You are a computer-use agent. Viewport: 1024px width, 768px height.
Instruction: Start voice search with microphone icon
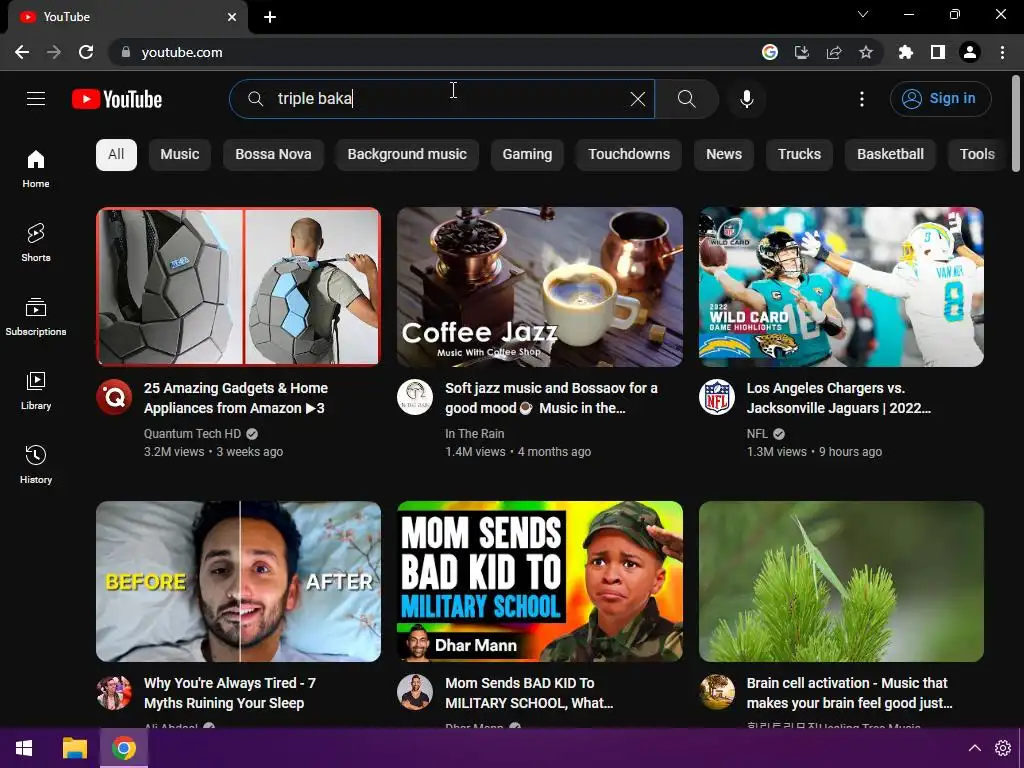coord(746,99)
